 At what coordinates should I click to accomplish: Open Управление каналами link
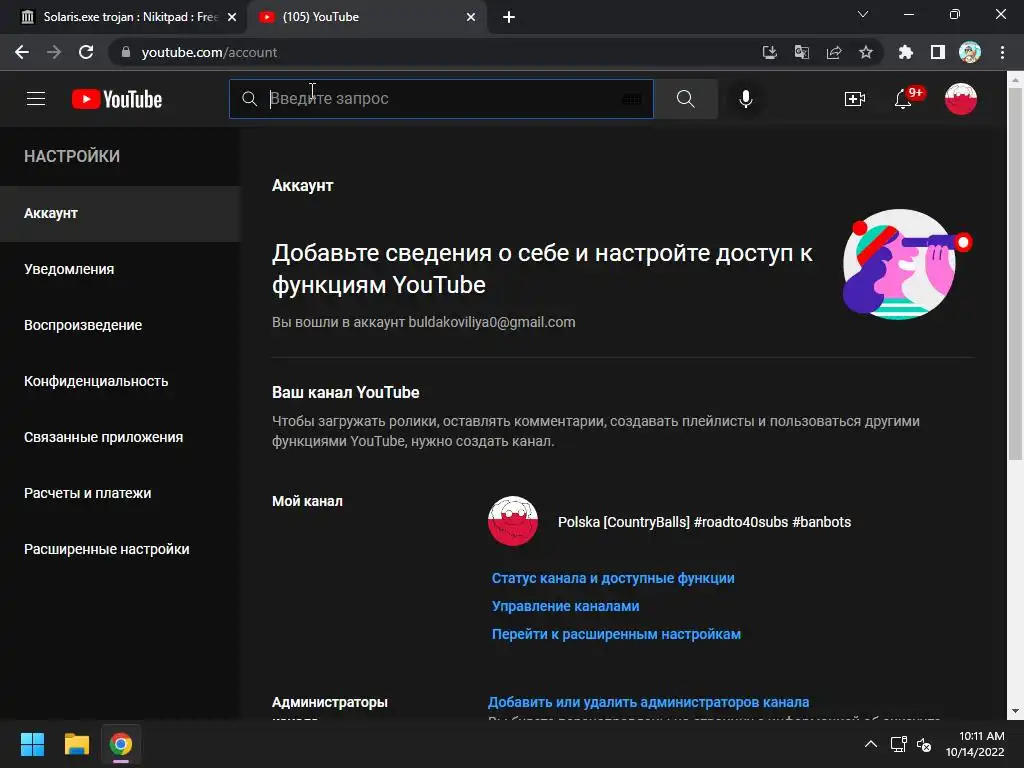pos(566,606)
